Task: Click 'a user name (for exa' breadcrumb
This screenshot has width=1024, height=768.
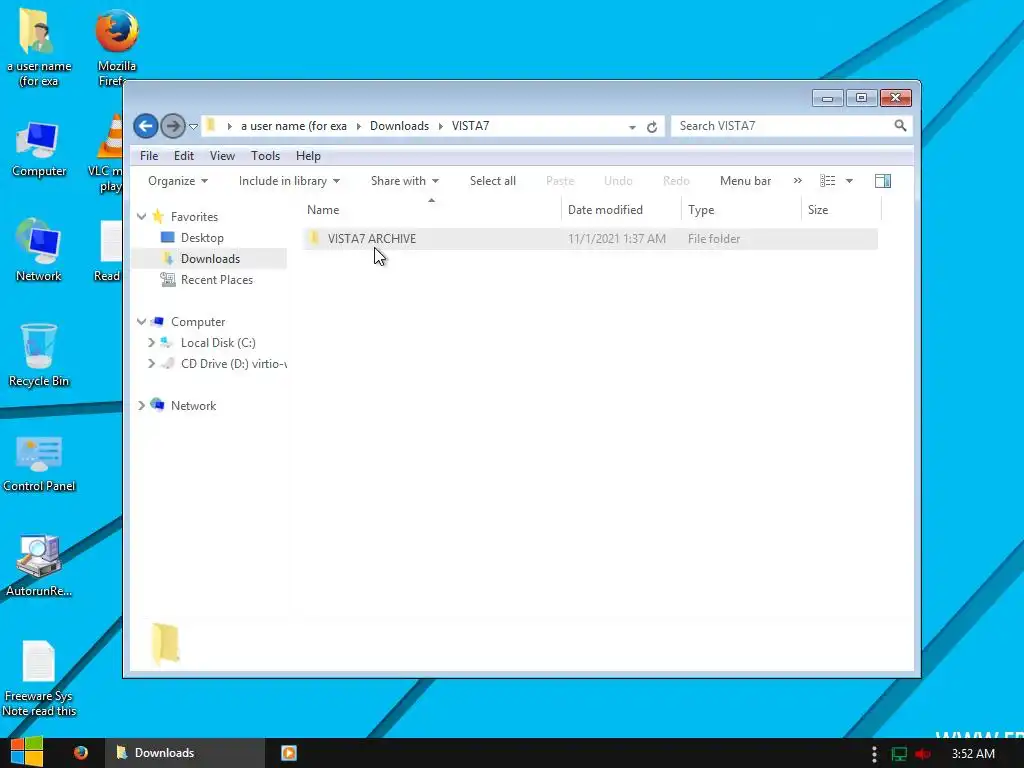Action: (x=294, y=126)
